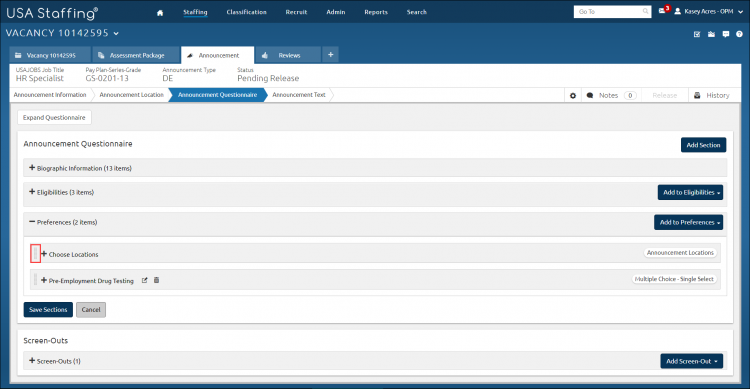Click the Pending Release status text
The height and width of the screenshot is (389, 750).
pos(268,78)
